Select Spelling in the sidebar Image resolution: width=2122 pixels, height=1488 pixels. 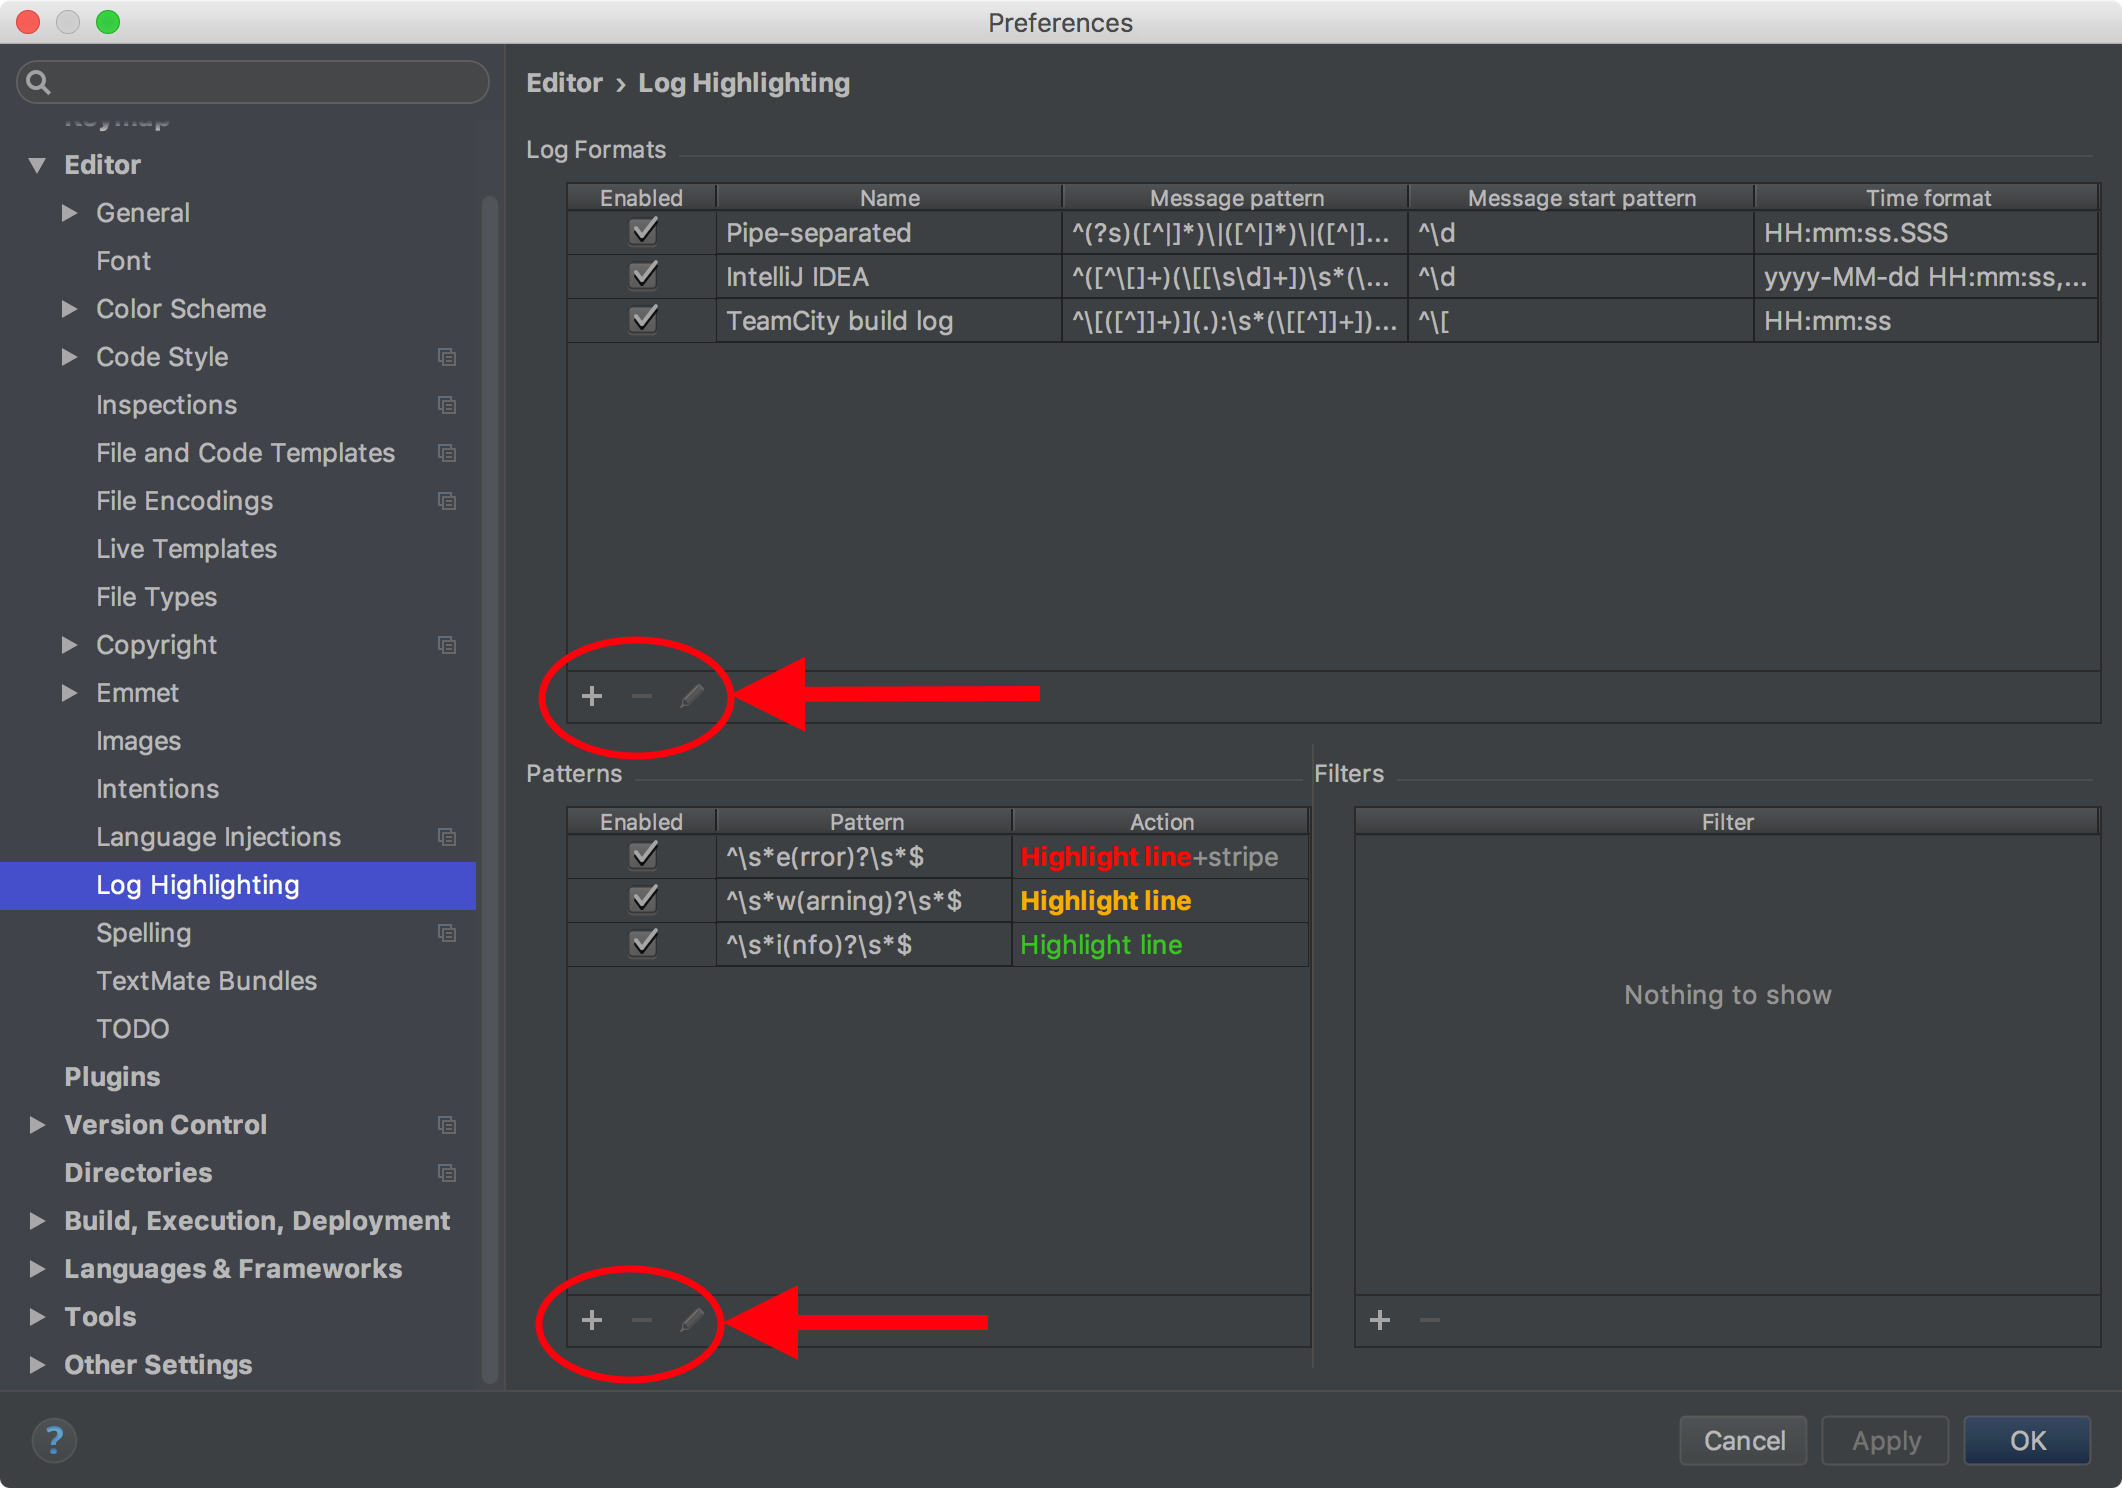click(x=143, y=932)
